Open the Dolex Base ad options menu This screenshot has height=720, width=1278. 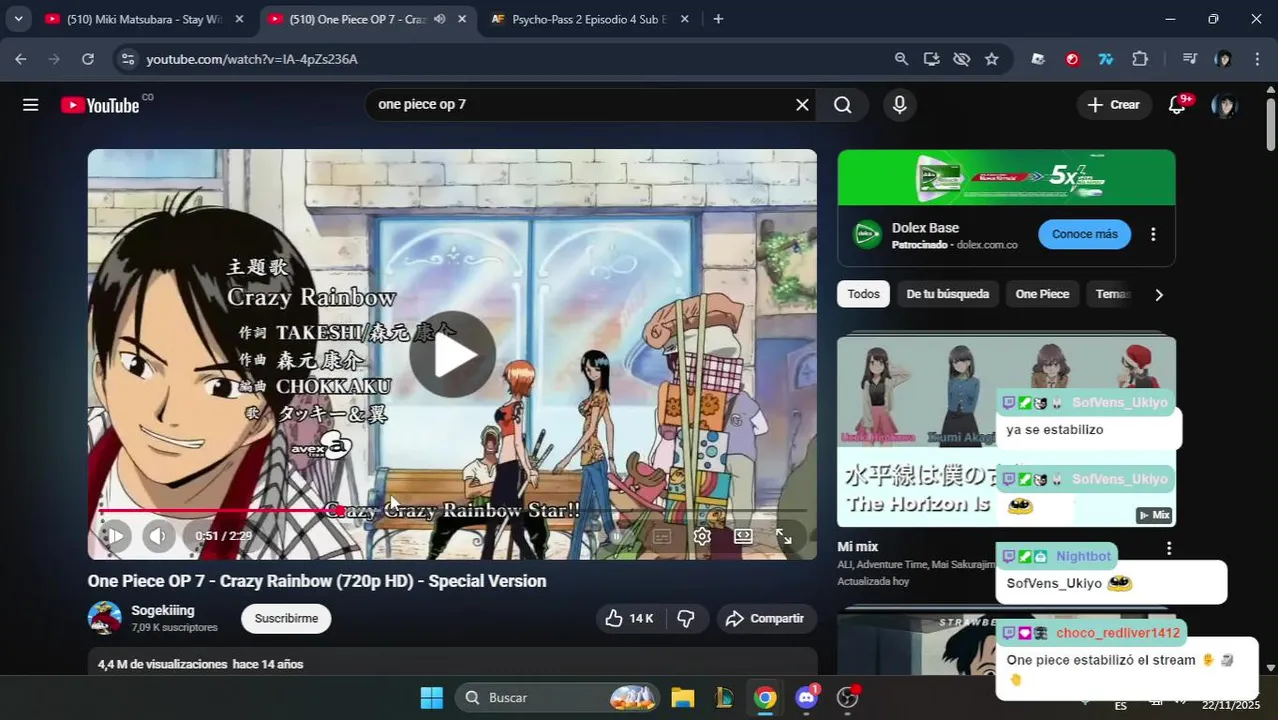coord(1153,234)
